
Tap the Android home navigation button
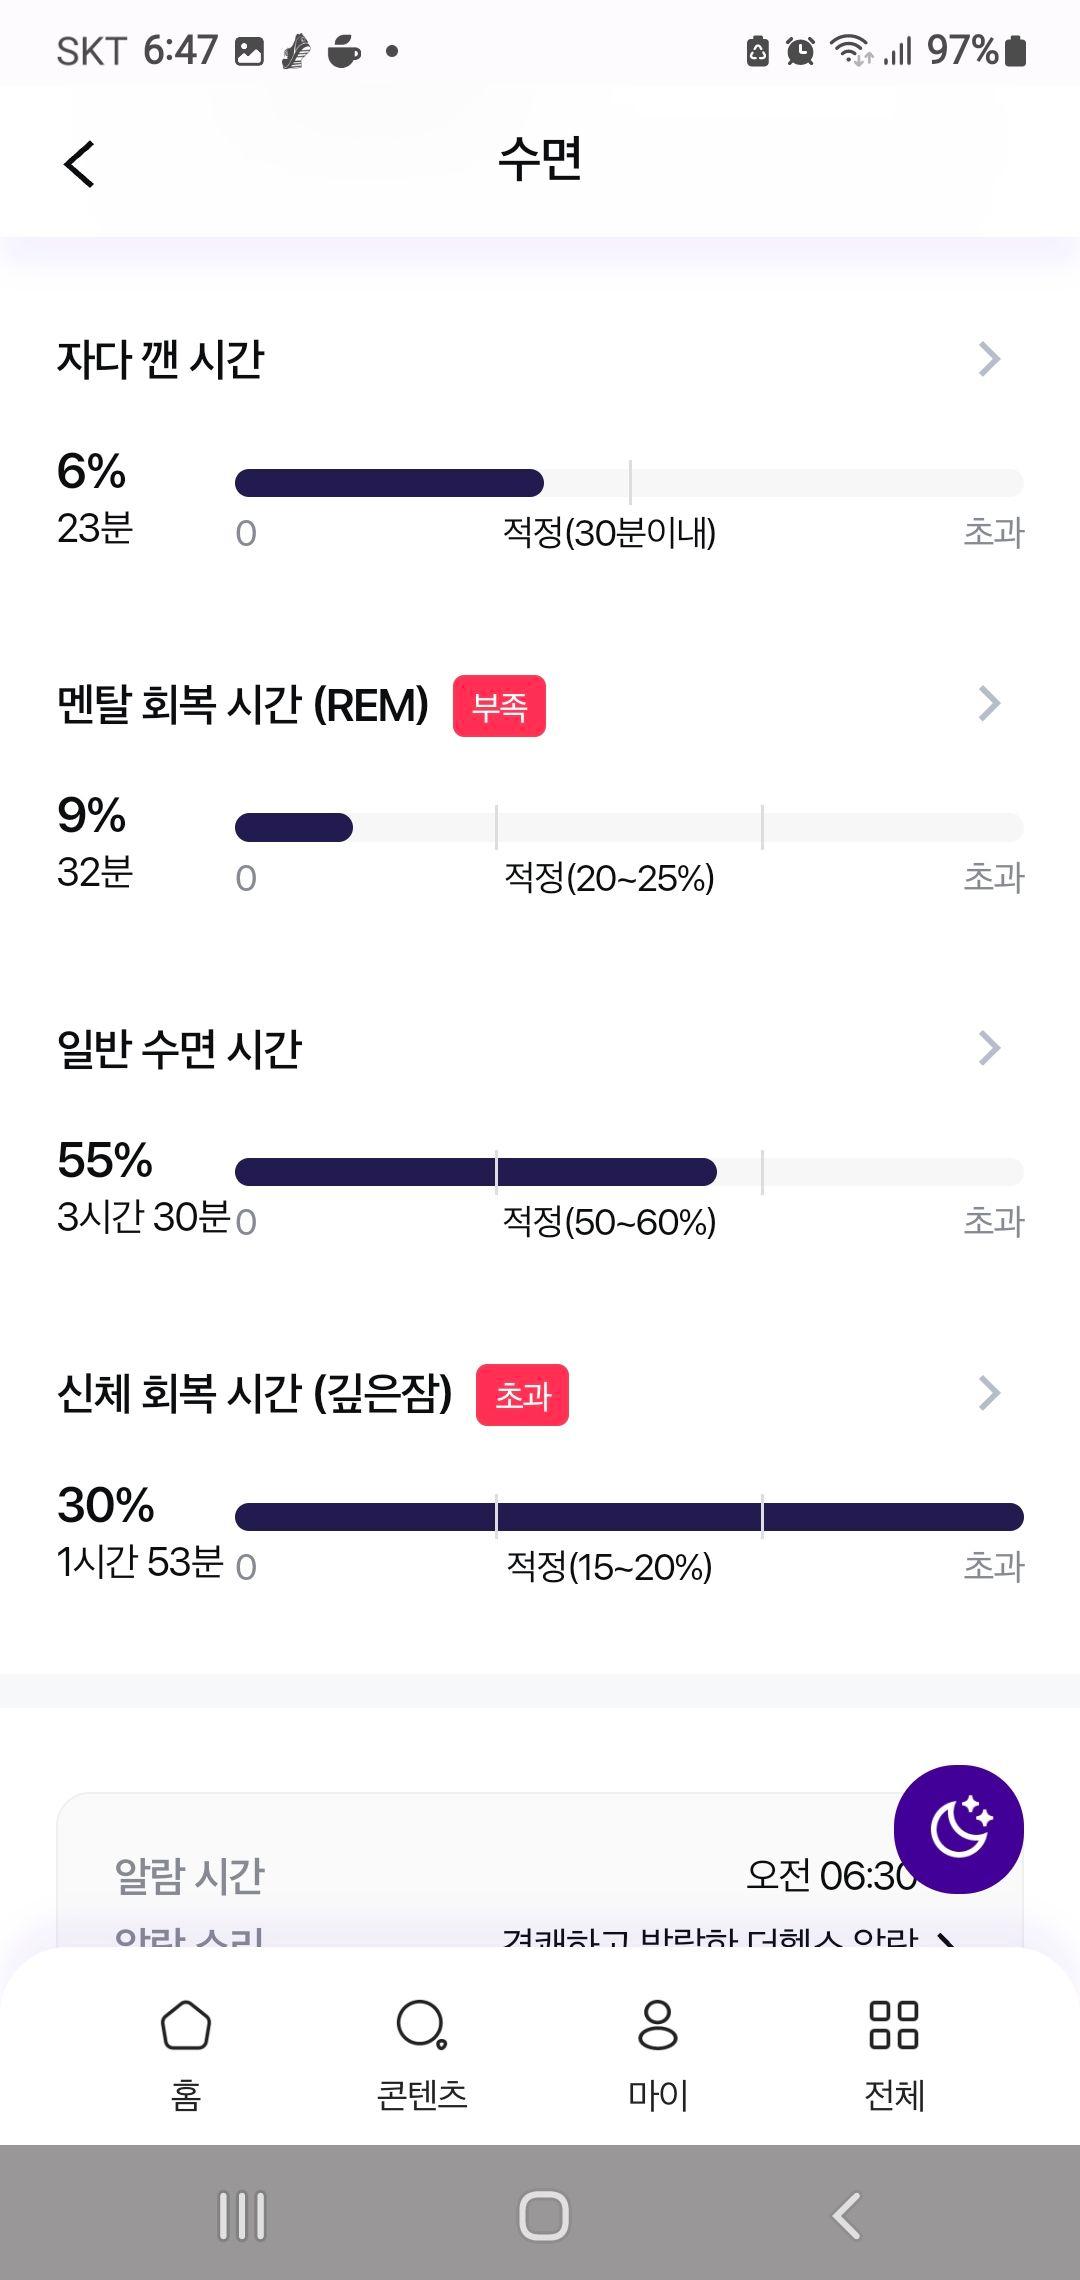(543, 2215)
